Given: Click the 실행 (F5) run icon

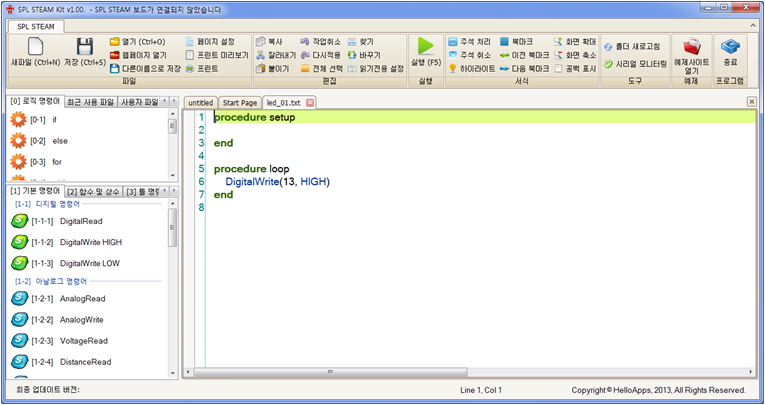Looking at the screenshot, I should (x=426, y=47).
